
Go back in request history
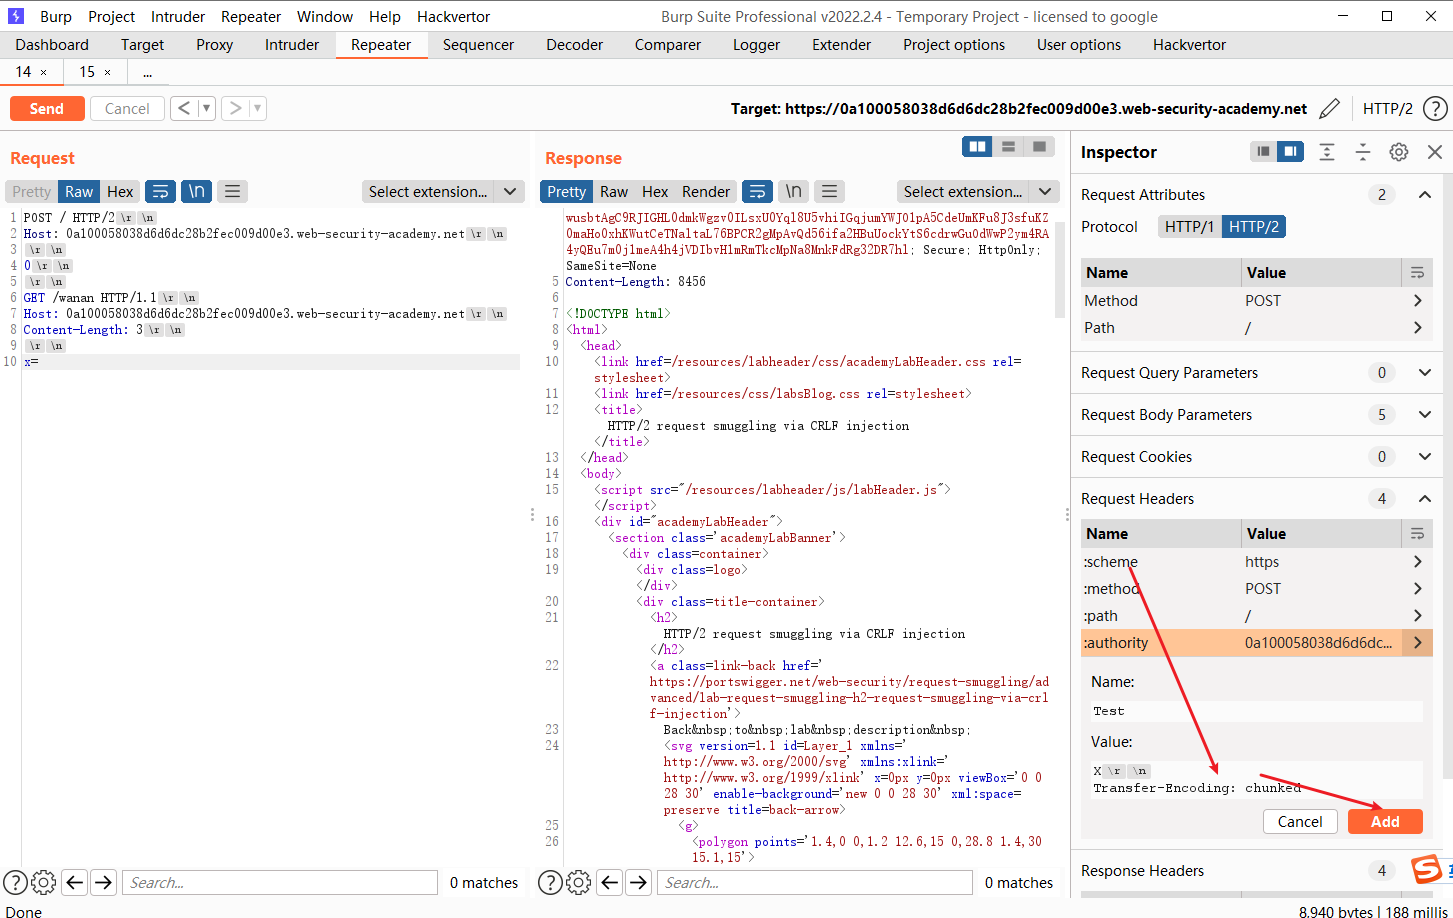pos(184,108)
